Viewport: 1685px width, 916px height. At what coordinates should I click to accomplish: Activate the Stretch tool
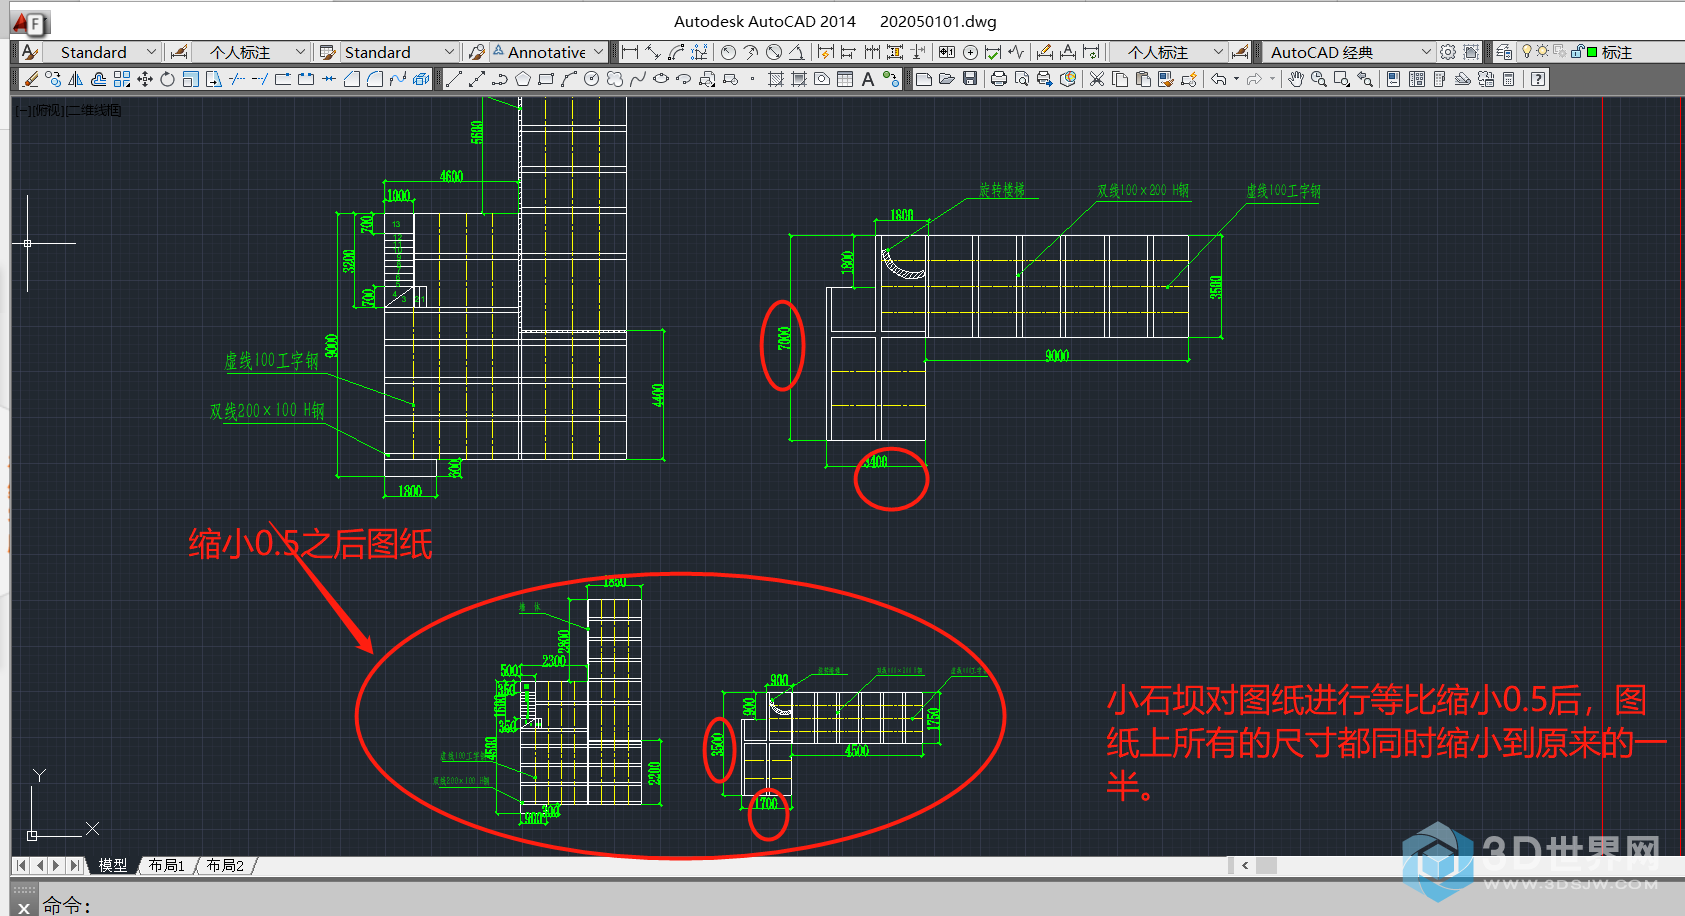point(213,79)
